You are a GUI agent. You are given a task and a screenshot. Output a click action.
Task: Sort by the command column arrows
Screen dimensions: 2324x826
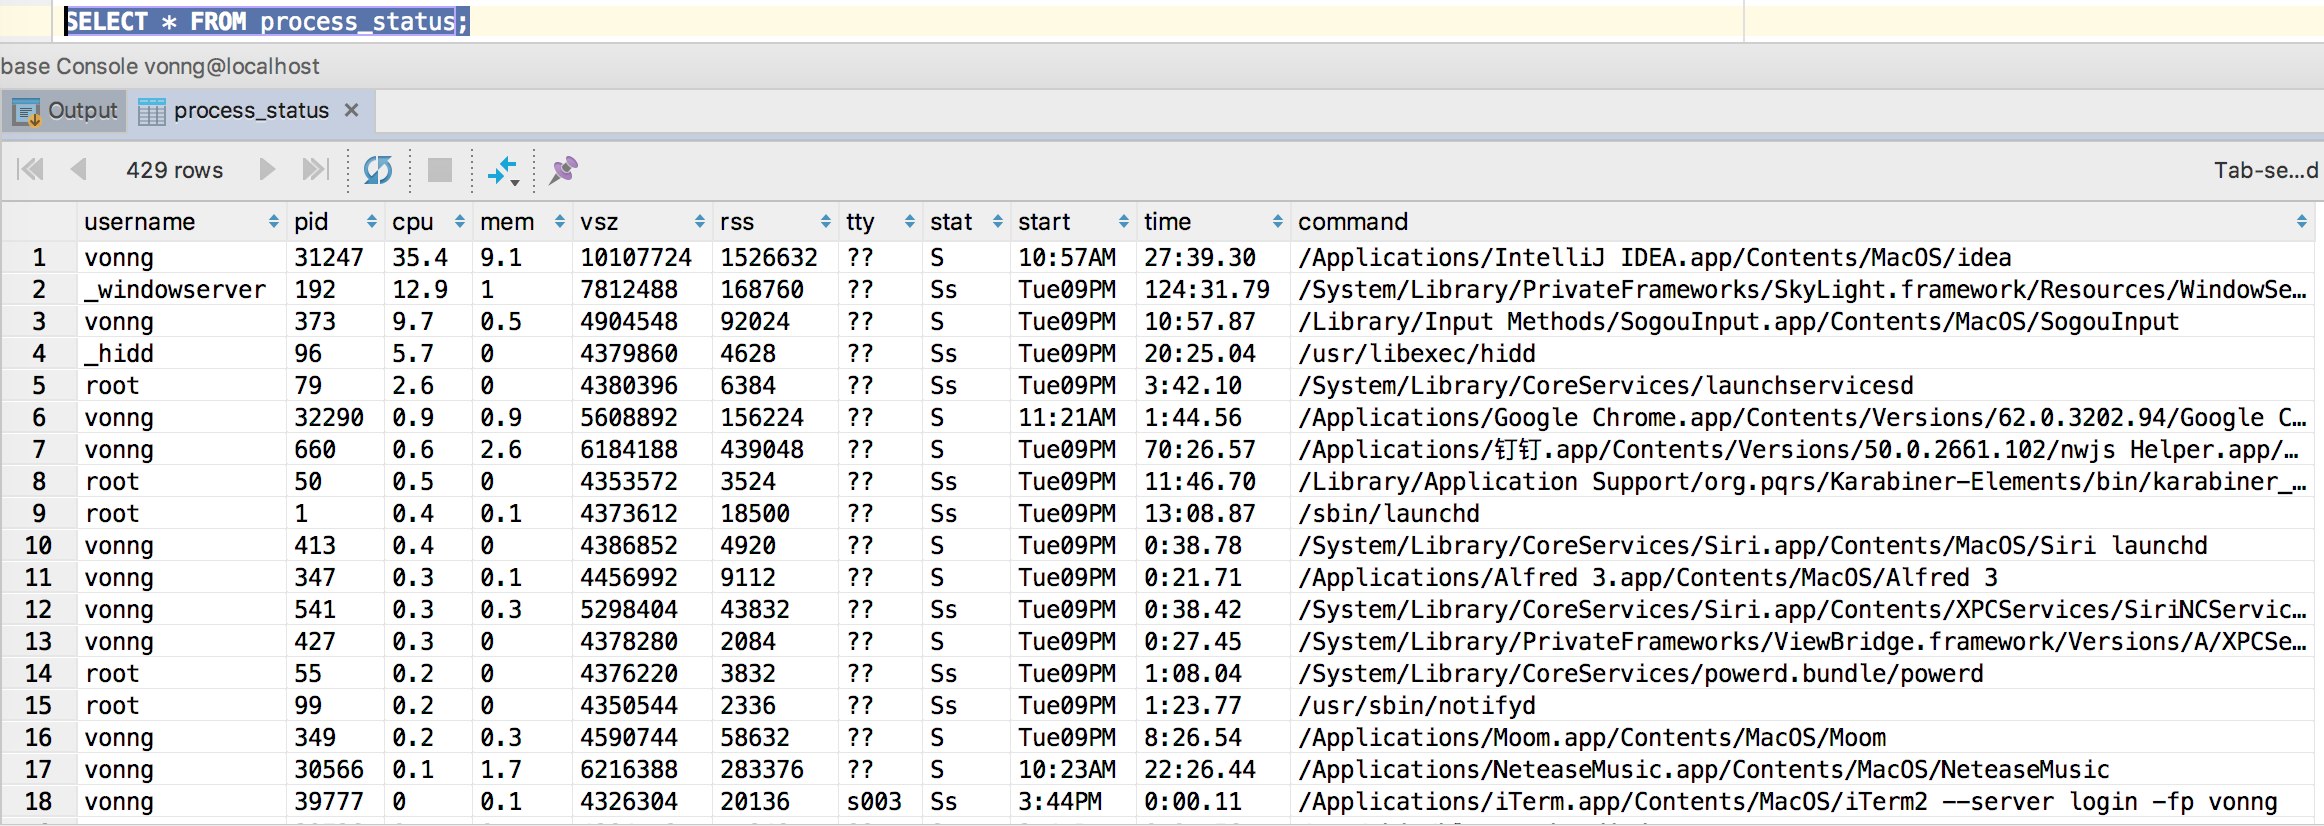pos(2301,222)
